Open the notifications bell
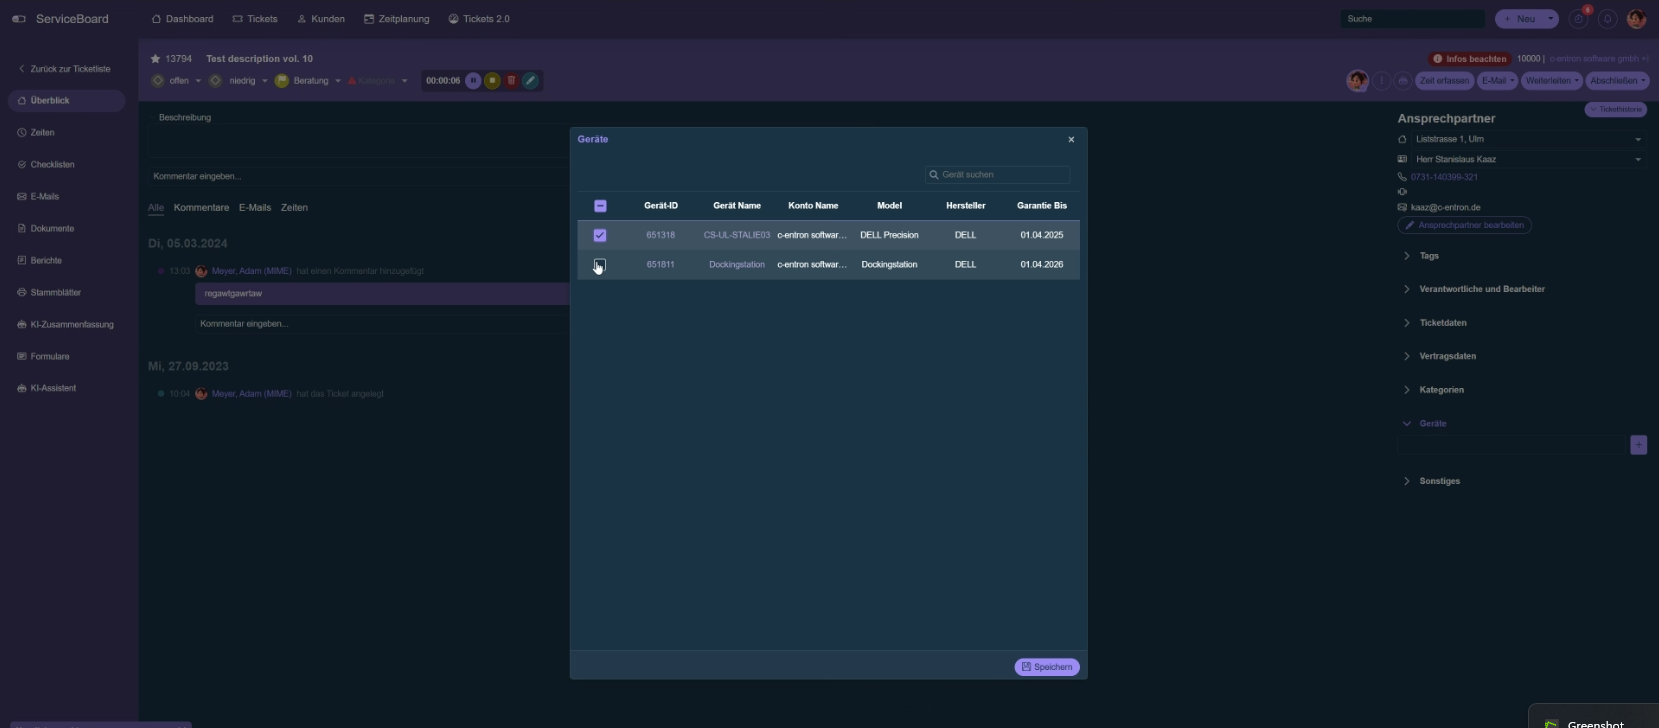The image size is (1659, 728). [x=1607, y=19]
